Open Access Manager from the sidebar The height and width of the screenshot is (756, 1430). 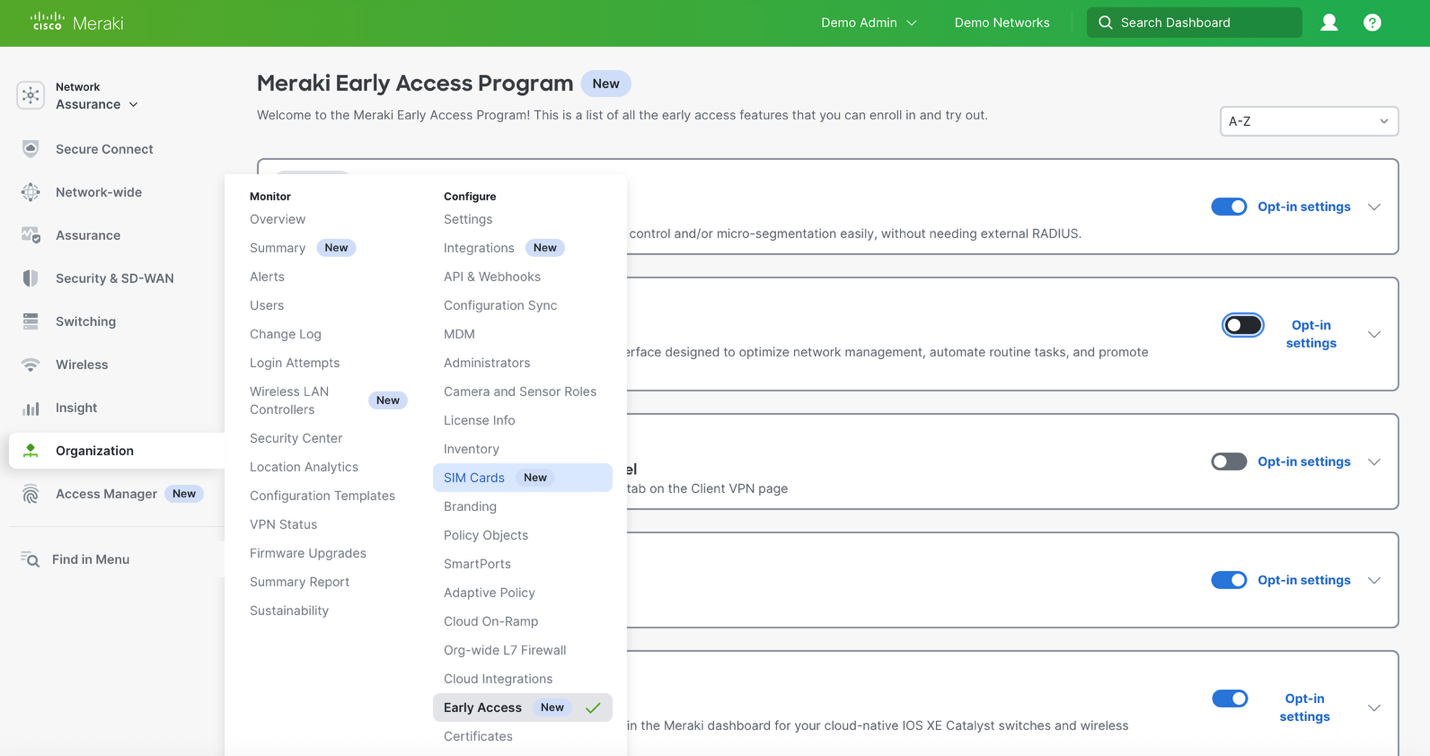coord(107,493)
